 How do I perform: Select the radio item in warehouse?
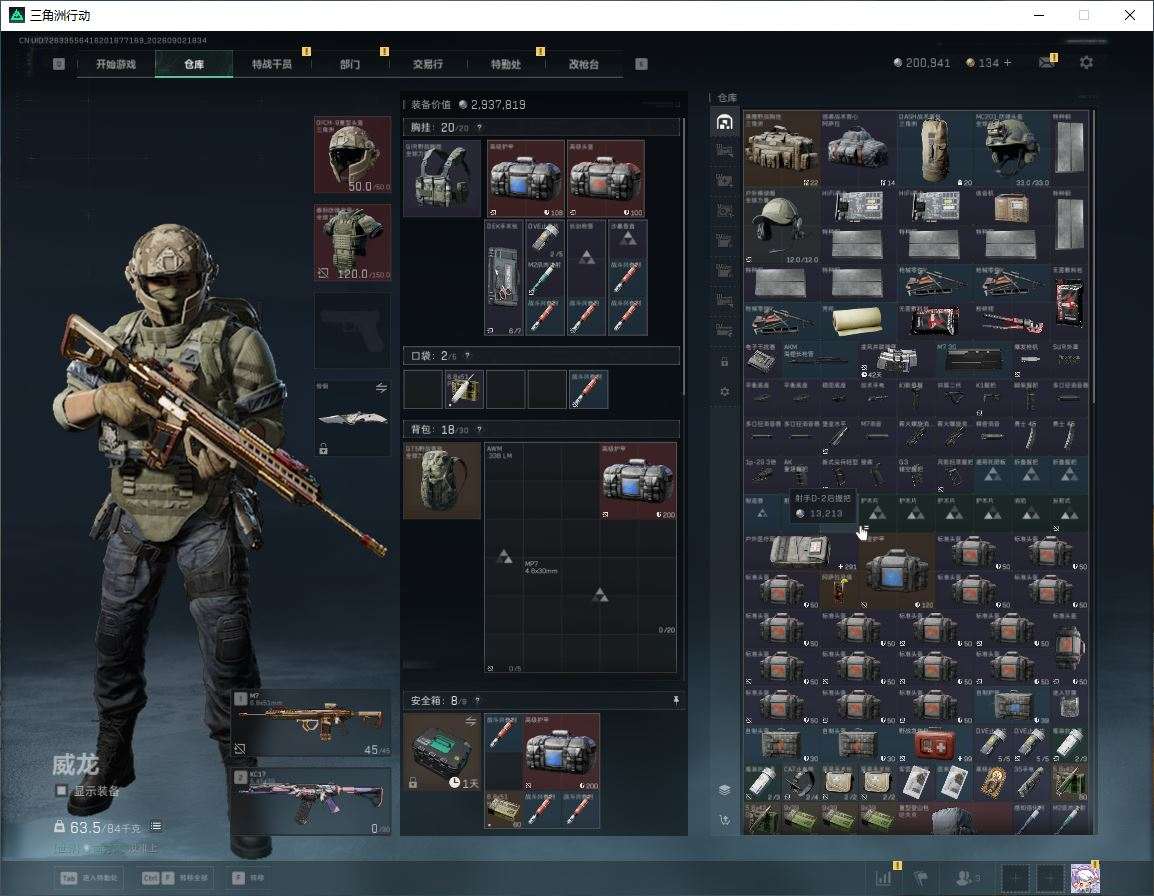pyautogui.click(x=1012, y=207)
